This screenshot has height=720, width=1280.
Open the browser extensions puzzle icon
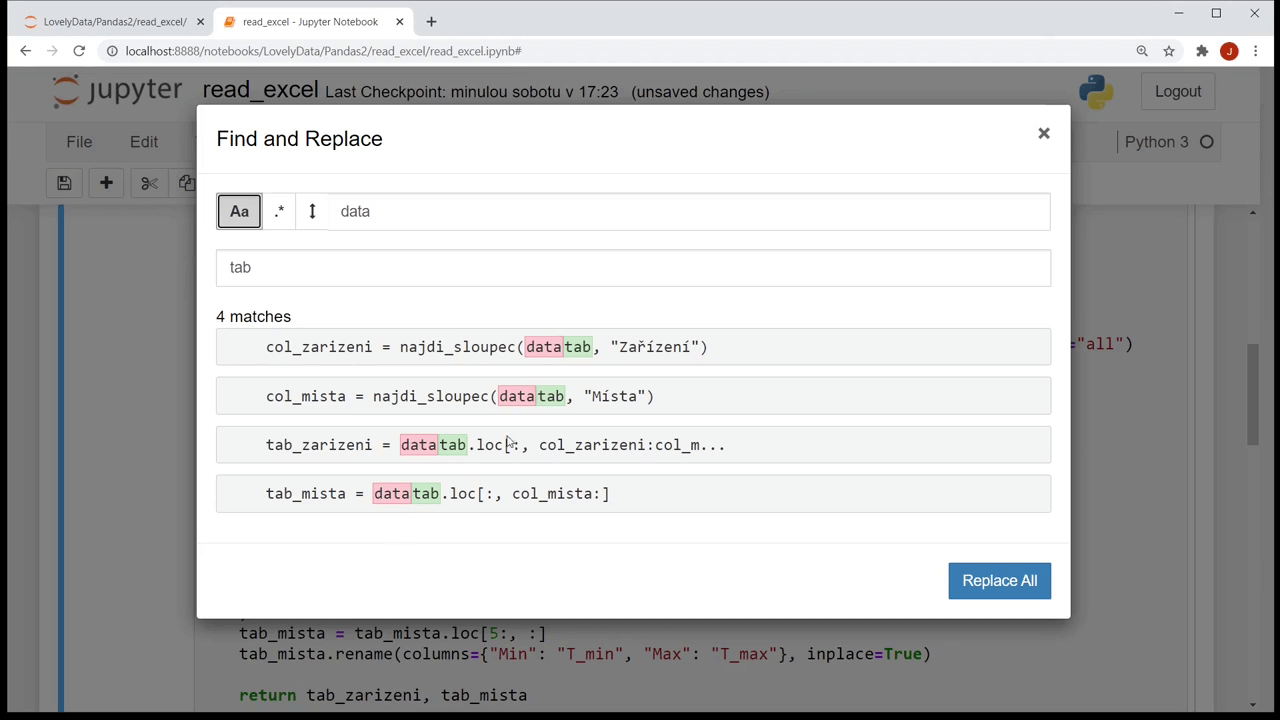(1202, 51)
